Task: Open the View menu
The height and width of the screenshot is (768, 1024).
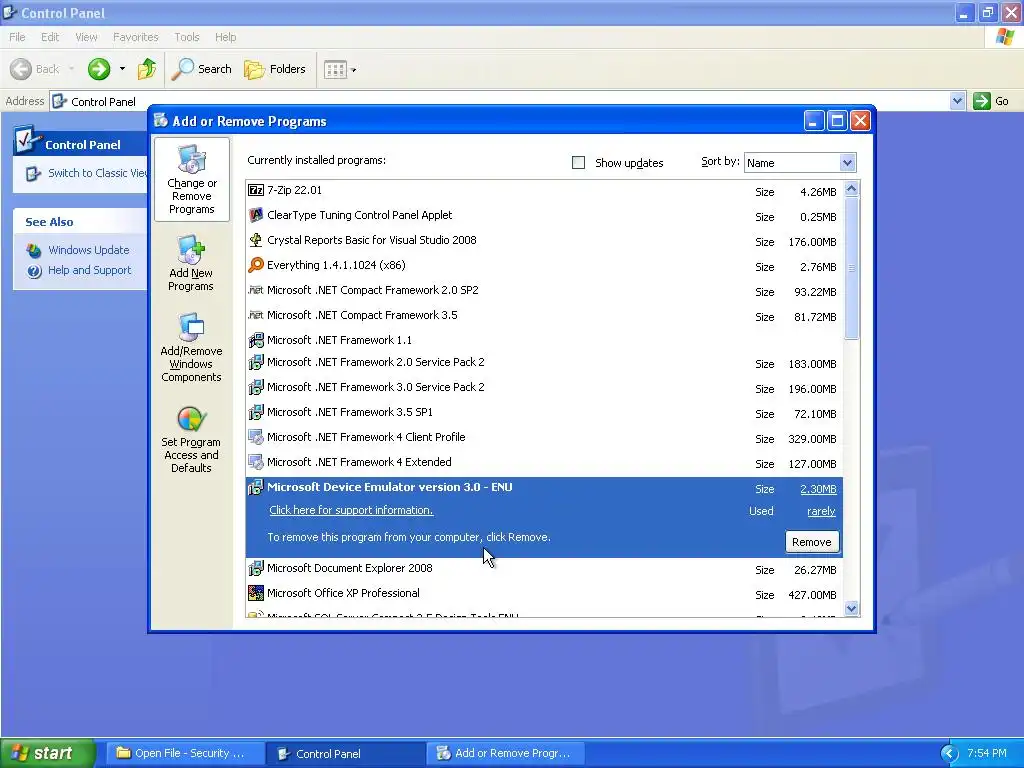Action: pos(86,37)
